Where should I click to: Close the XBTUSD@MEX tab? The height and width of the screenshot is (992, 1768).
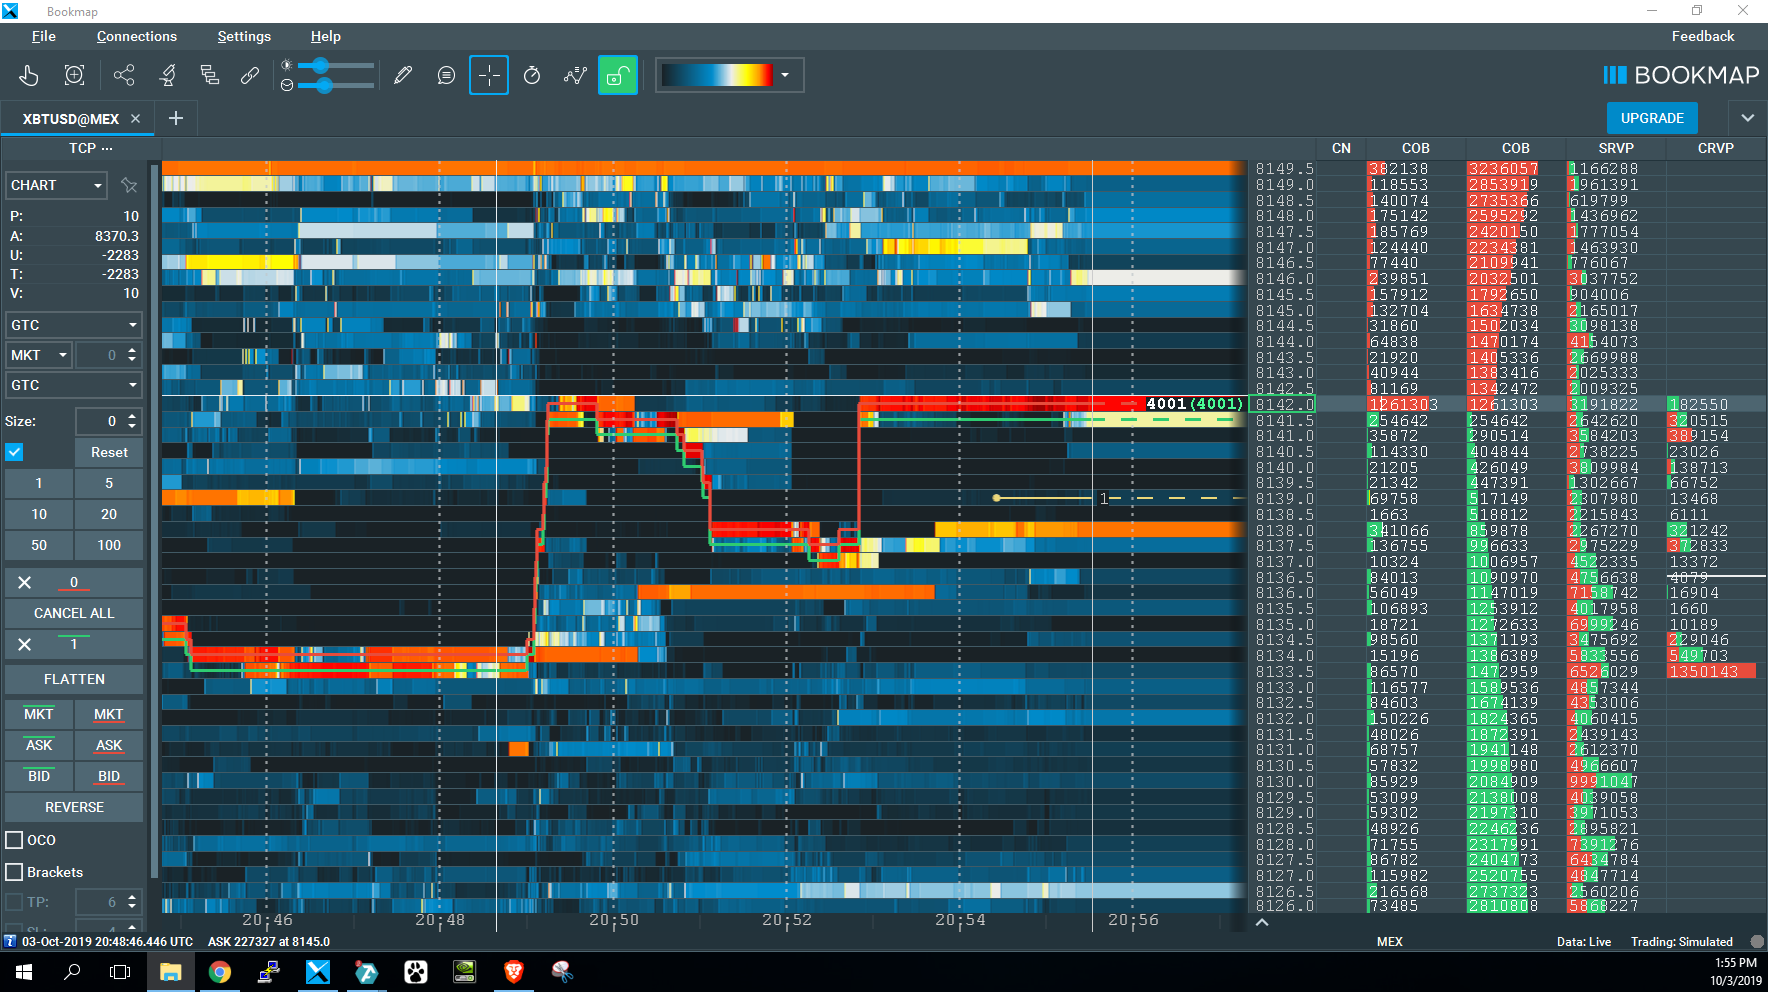tap(136, 118)
